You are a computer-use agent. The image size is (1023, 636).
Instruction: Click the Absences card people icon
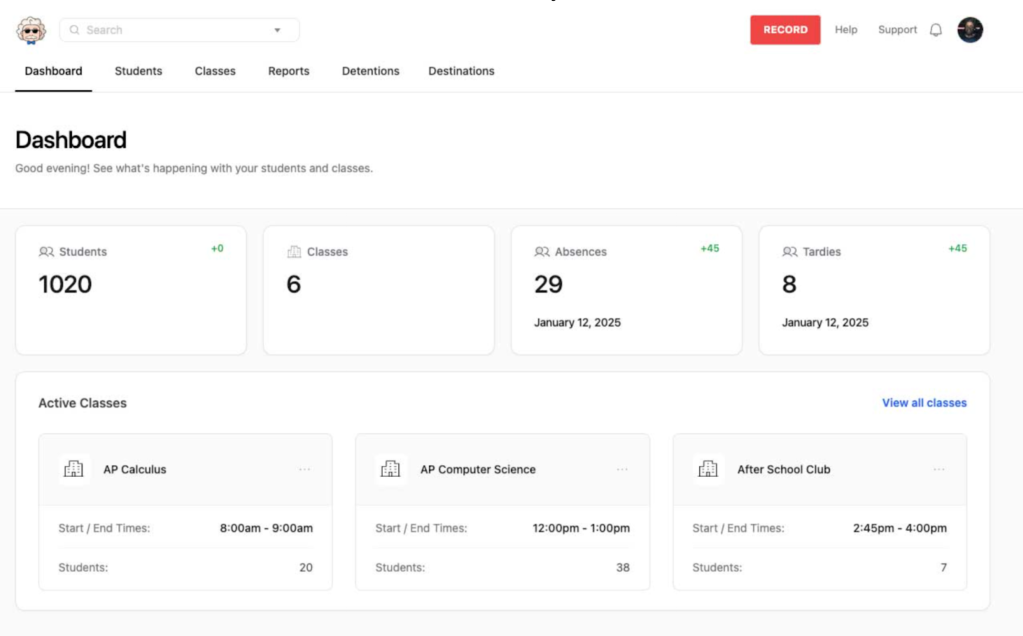pos(542,252)
